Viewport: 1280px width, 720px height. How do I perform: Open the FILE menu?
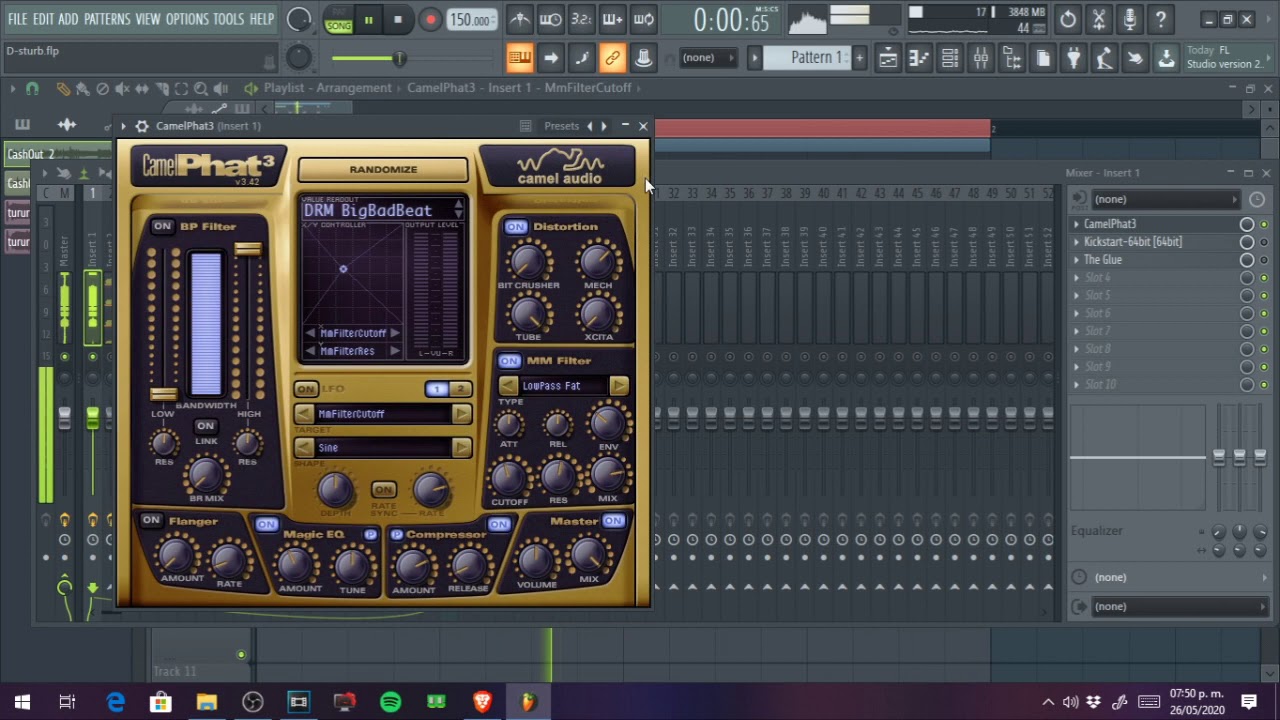click(18, 19)
